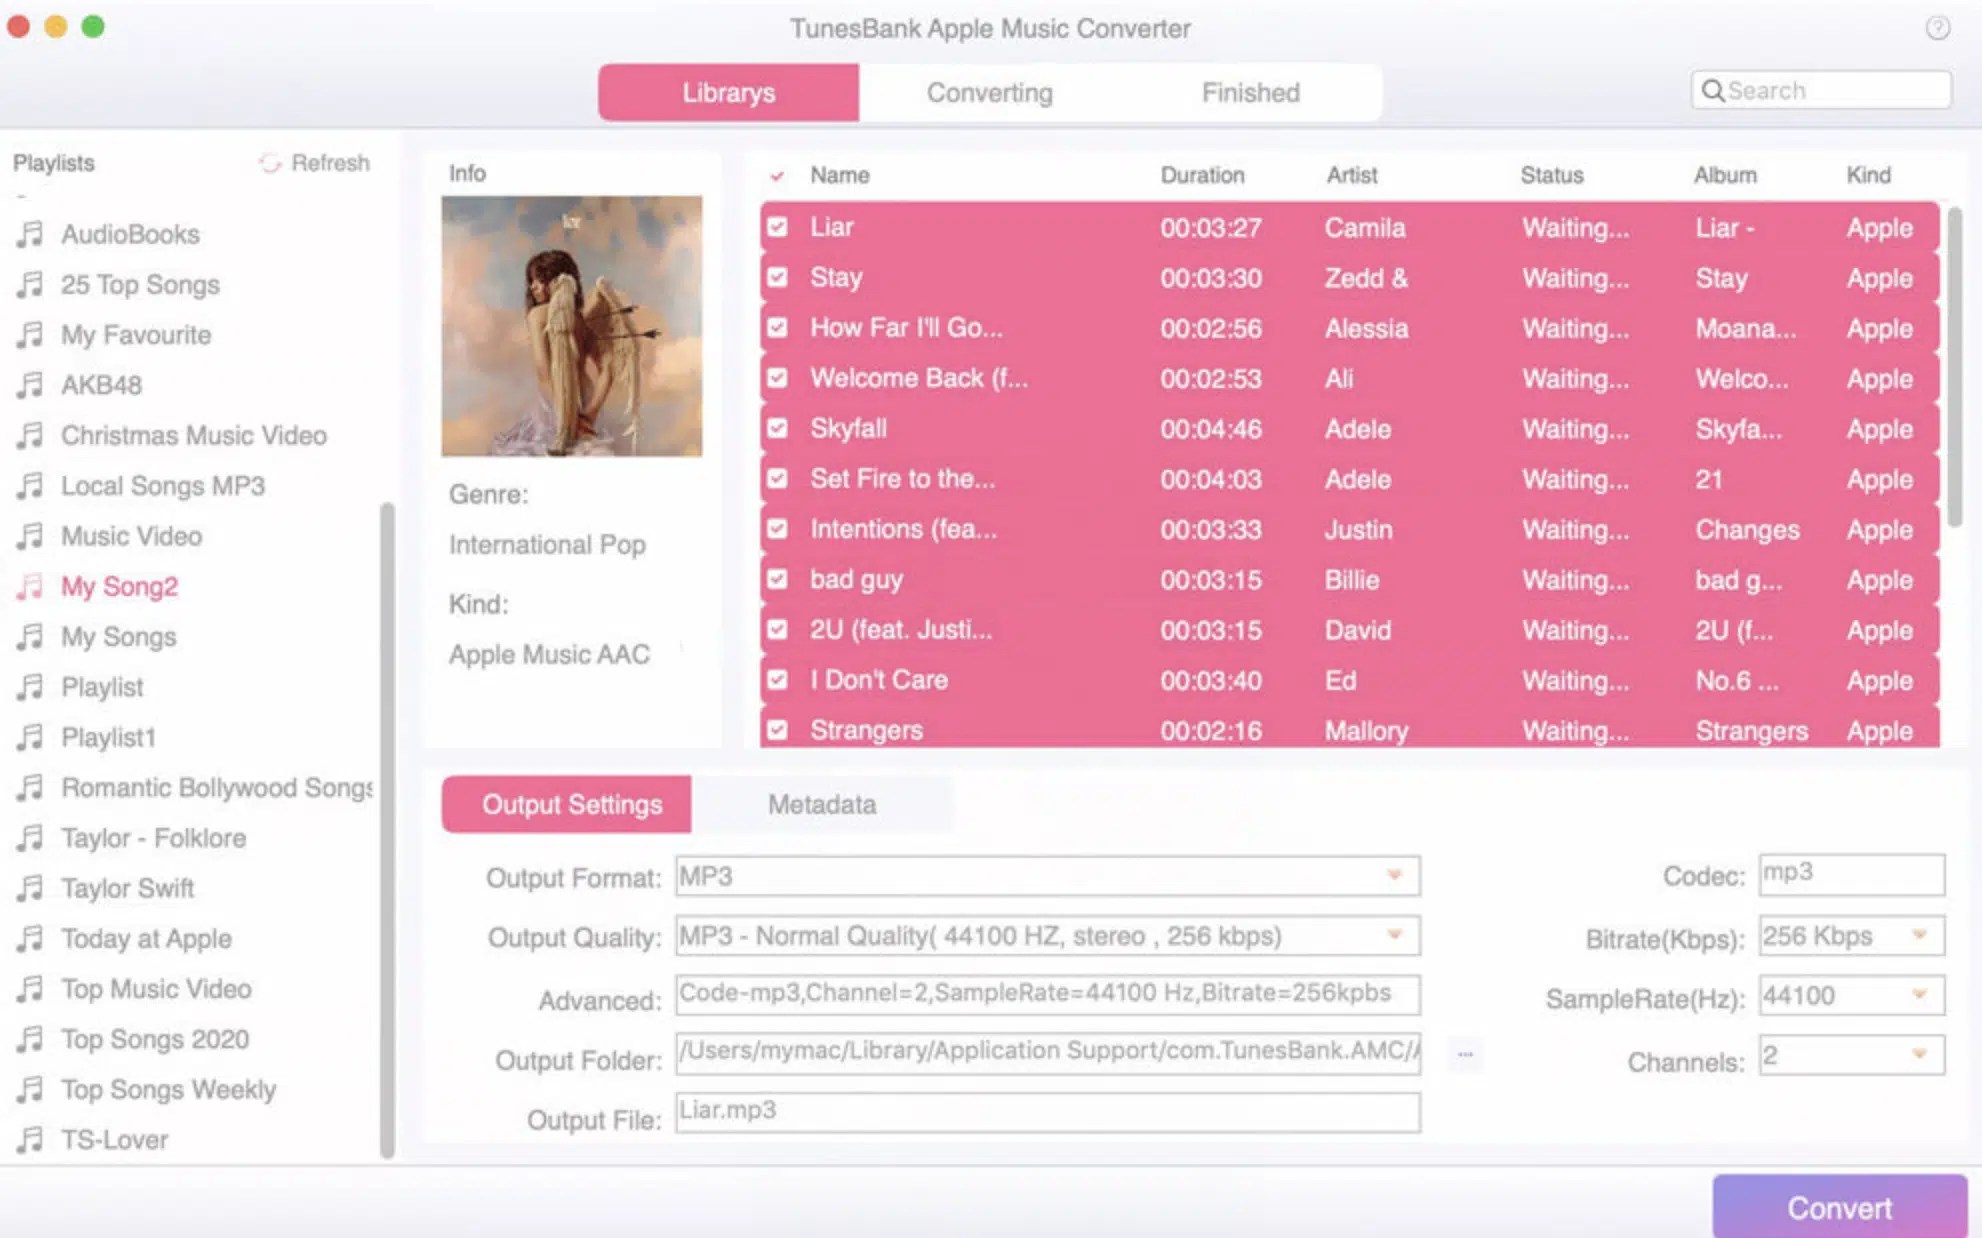Click inside the Output File field
The height and width of the screenshot is (1238, 1982).
pyautogui.click(x=1045, y=1112)
